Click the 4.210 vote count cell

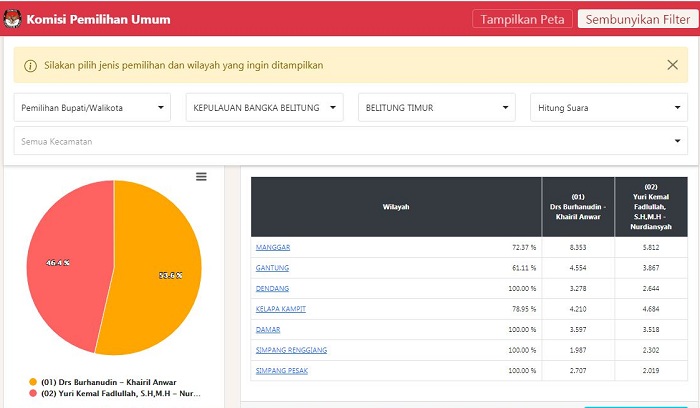(x=578, y=309)
